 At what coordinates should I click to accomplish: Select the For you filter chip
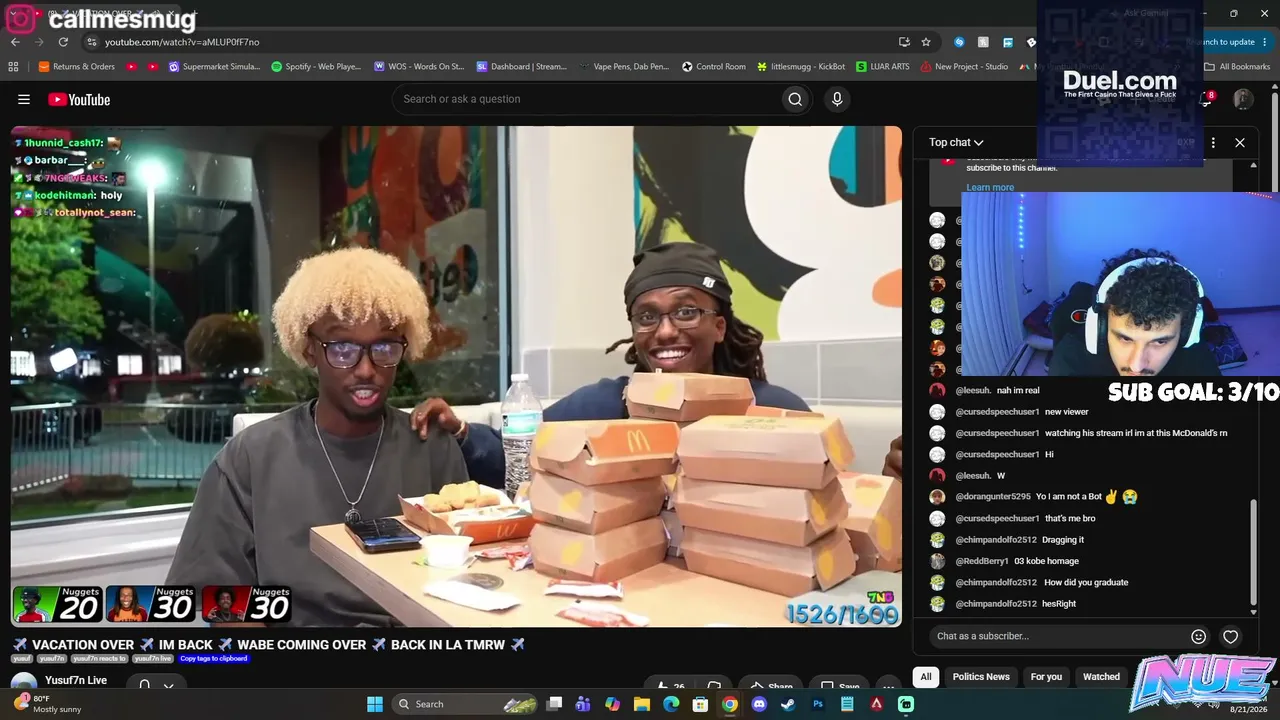click(x=1046, y=677)
